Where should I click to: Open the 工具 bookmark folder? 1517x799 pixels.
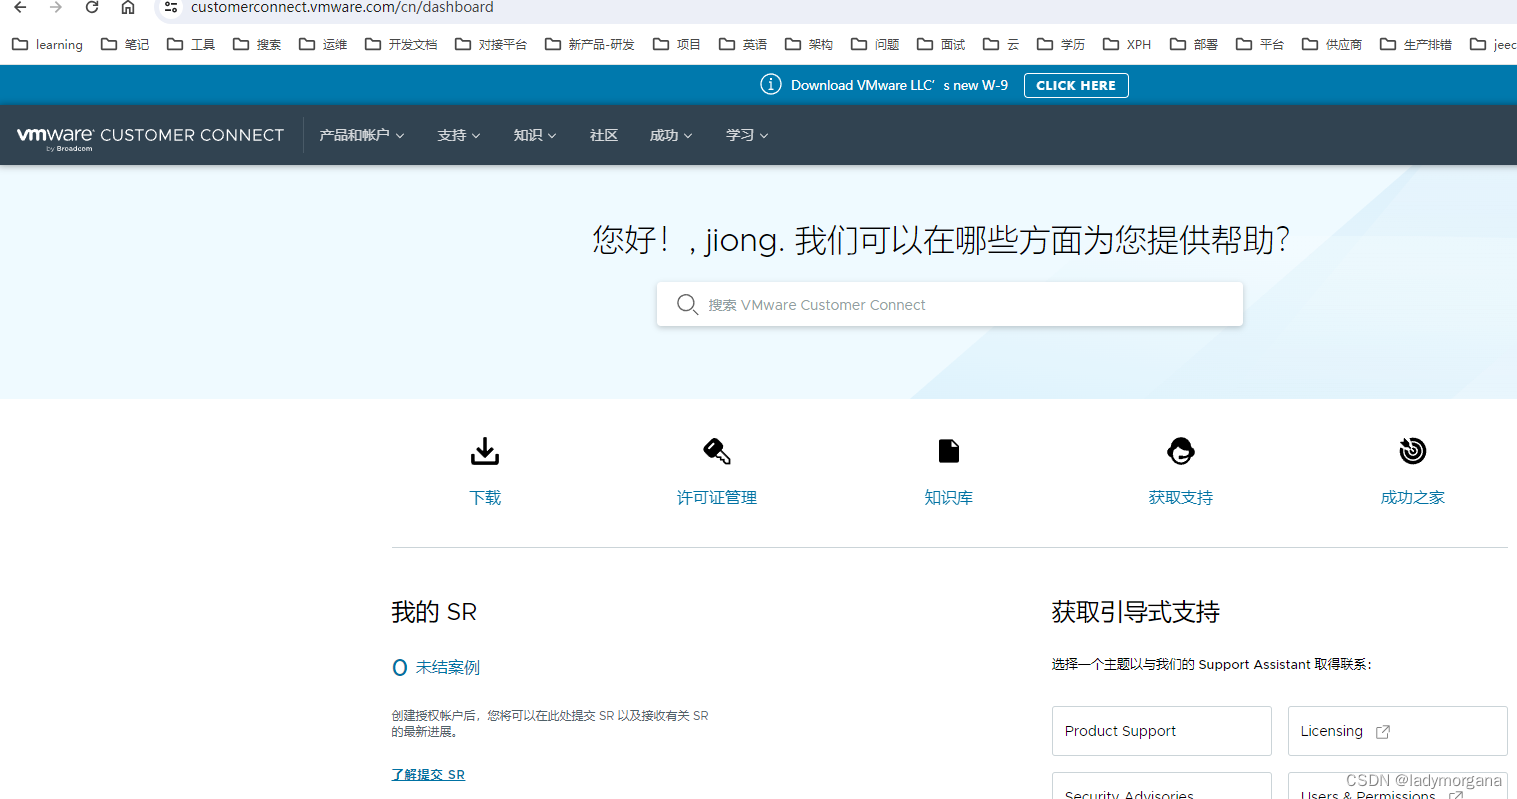click(191, 44)
